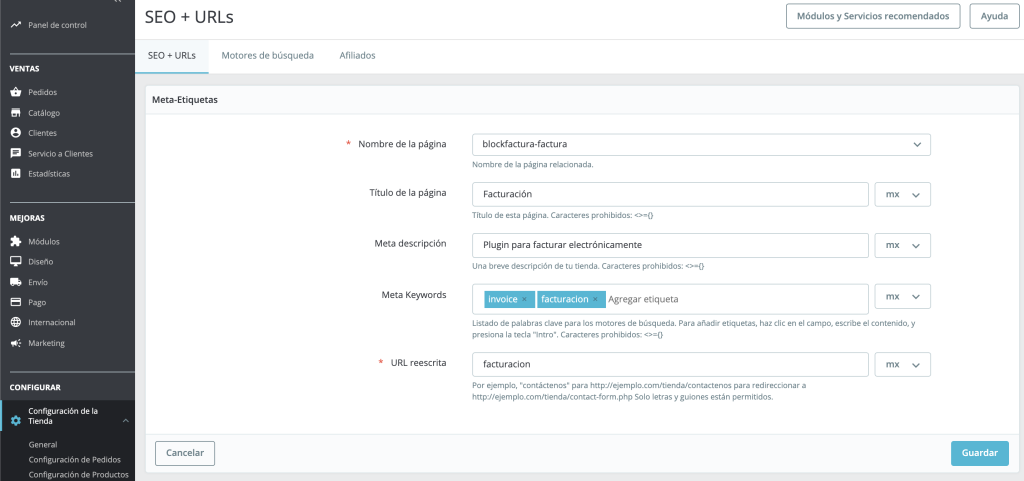Viewport: 1024px width, 481px height.
Task: Click Módulos y Servicios recomendados button
Action: click(873, 16)
